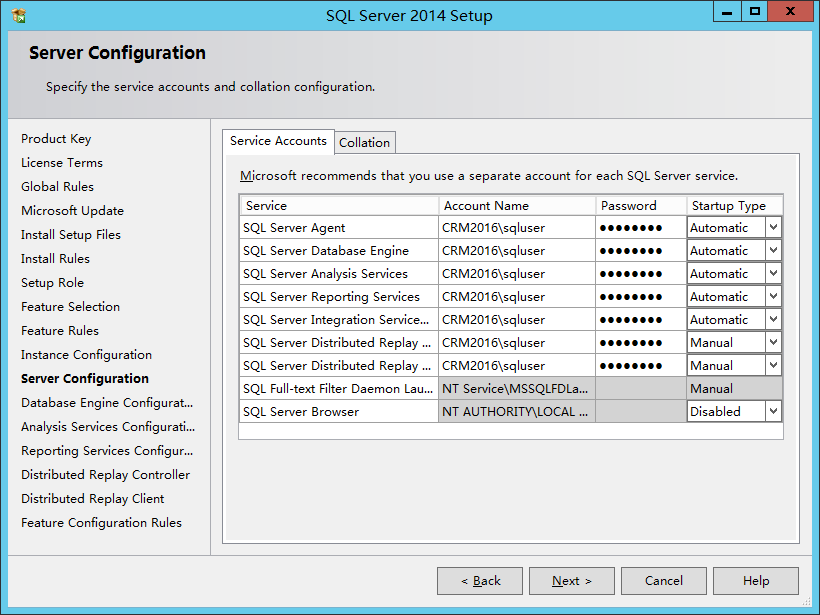Click password field for SQL Server Database Engine

click(x=641, y=250)
